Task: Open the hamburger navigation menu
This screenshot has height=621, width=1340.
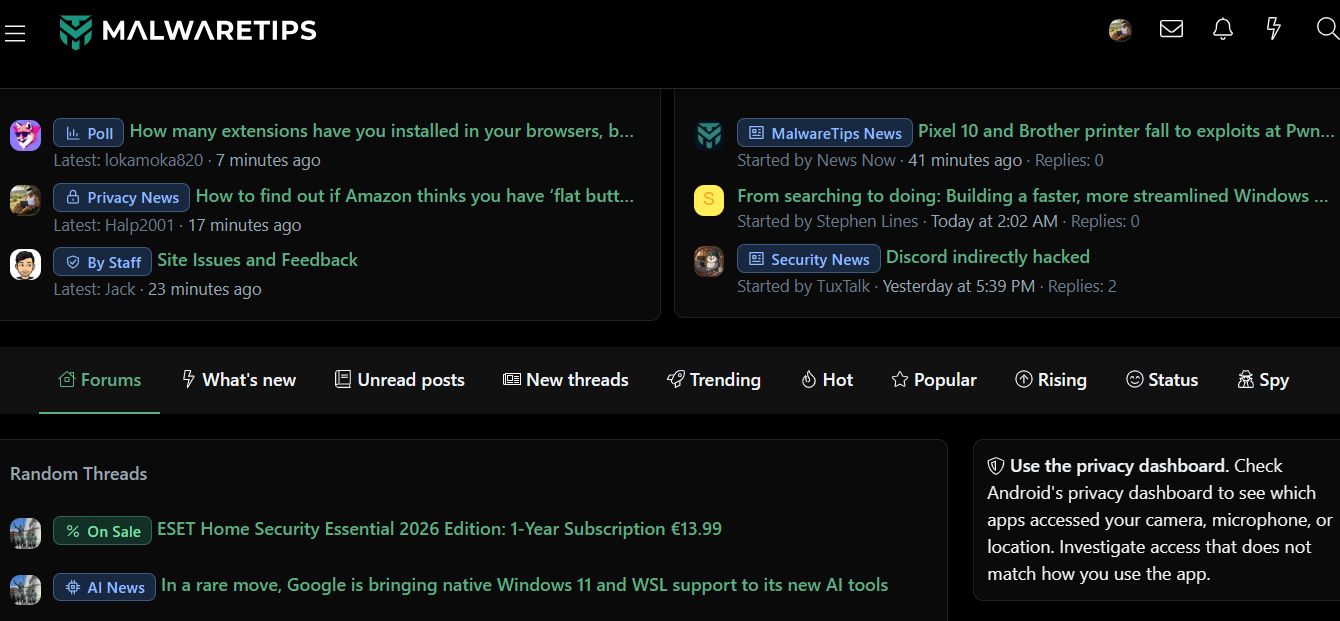Action: pos(15,33)
